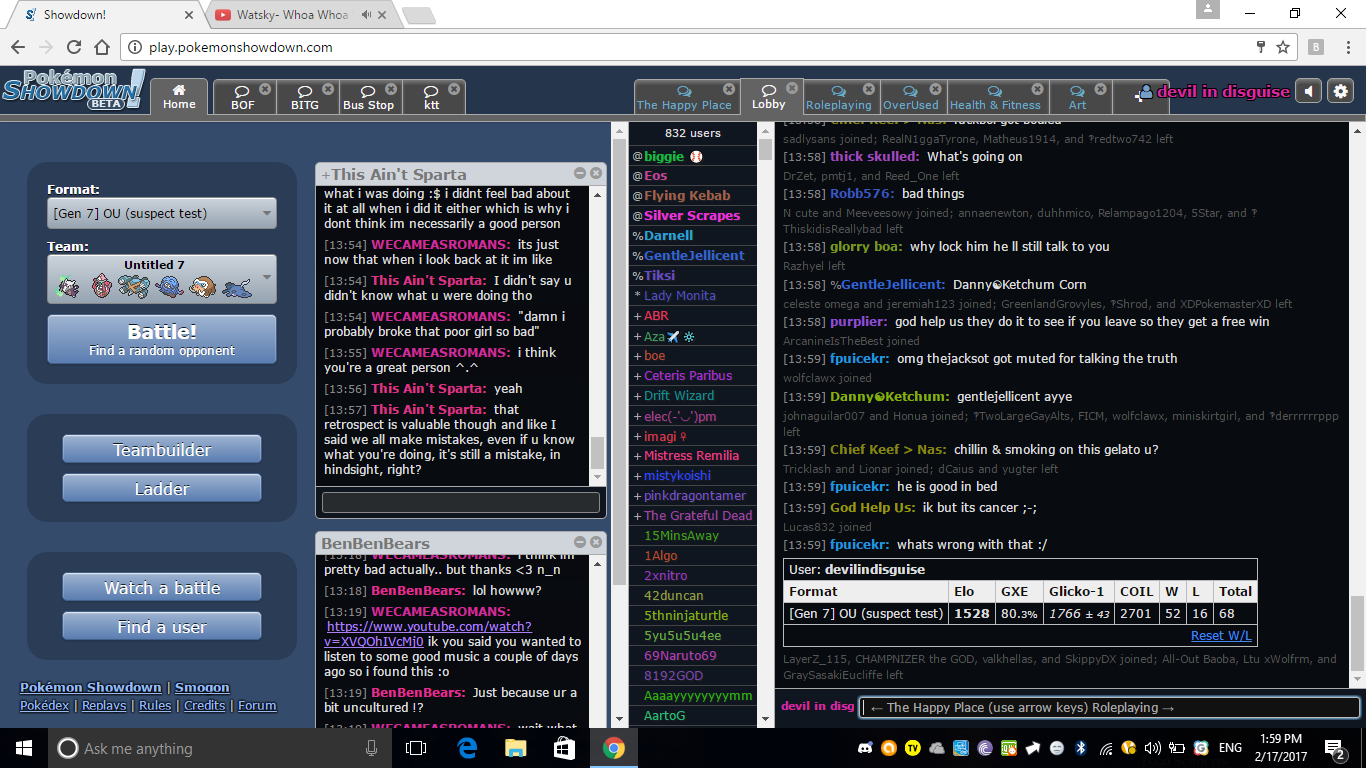Click the devil in disguise username
Screen dimensions: 1366x768
coord(1223,91)
